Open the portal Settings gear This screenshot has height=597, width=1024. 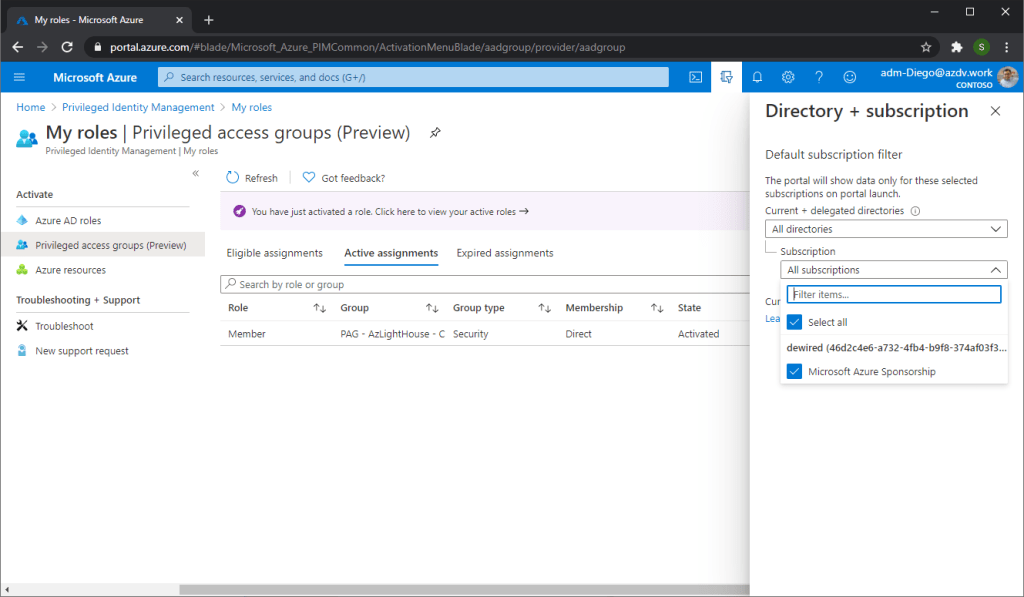pos(788,77)
